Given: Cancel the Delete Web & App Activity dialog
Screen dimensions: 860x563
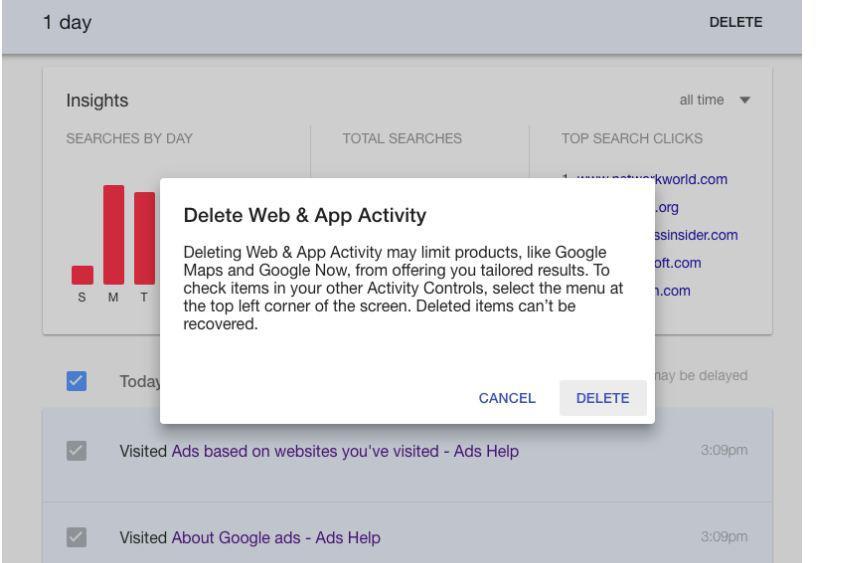Looking at the screenshot, I should [507, 398].
